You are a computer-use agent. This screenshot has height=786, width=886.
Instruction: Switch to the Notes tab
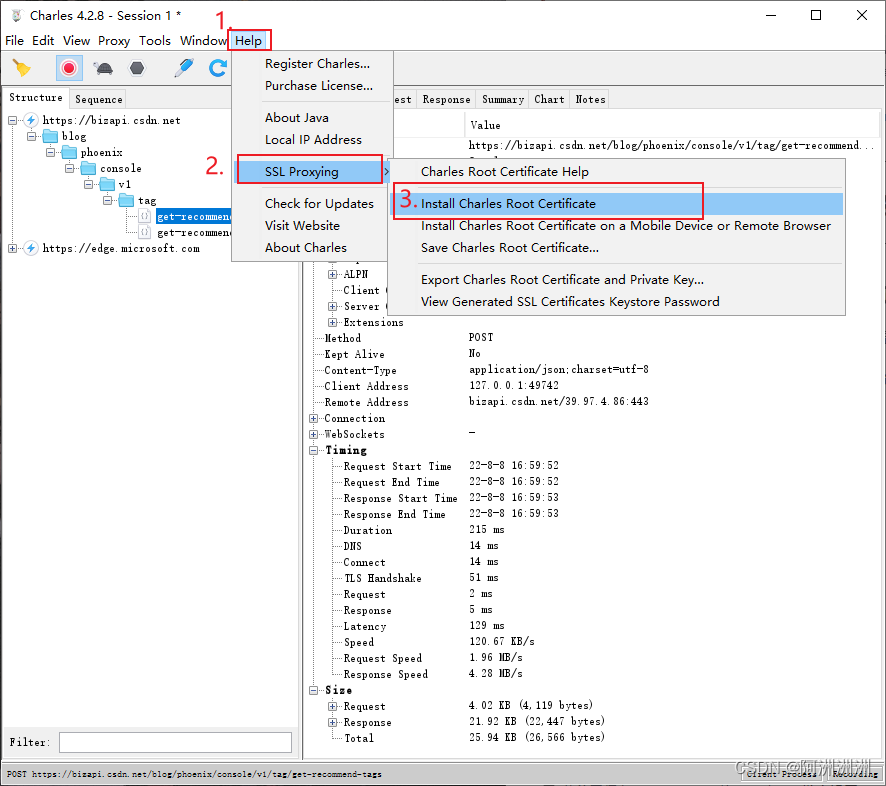590,99
